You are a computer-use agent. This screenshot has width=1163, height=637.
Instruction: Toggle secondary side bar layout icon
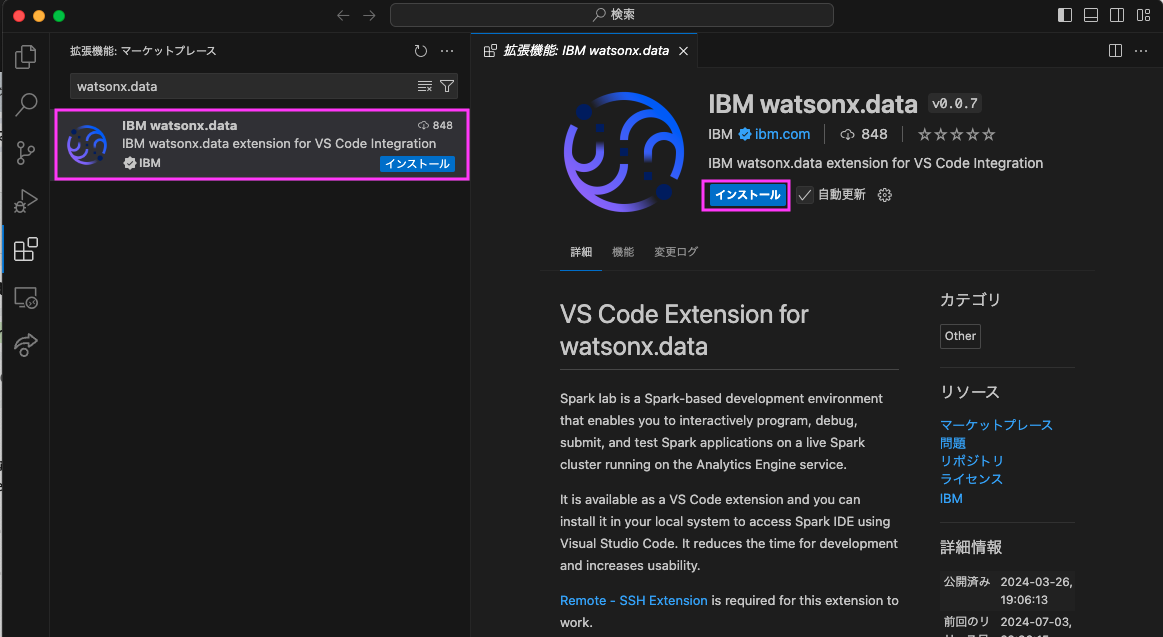pos(1116,15)
